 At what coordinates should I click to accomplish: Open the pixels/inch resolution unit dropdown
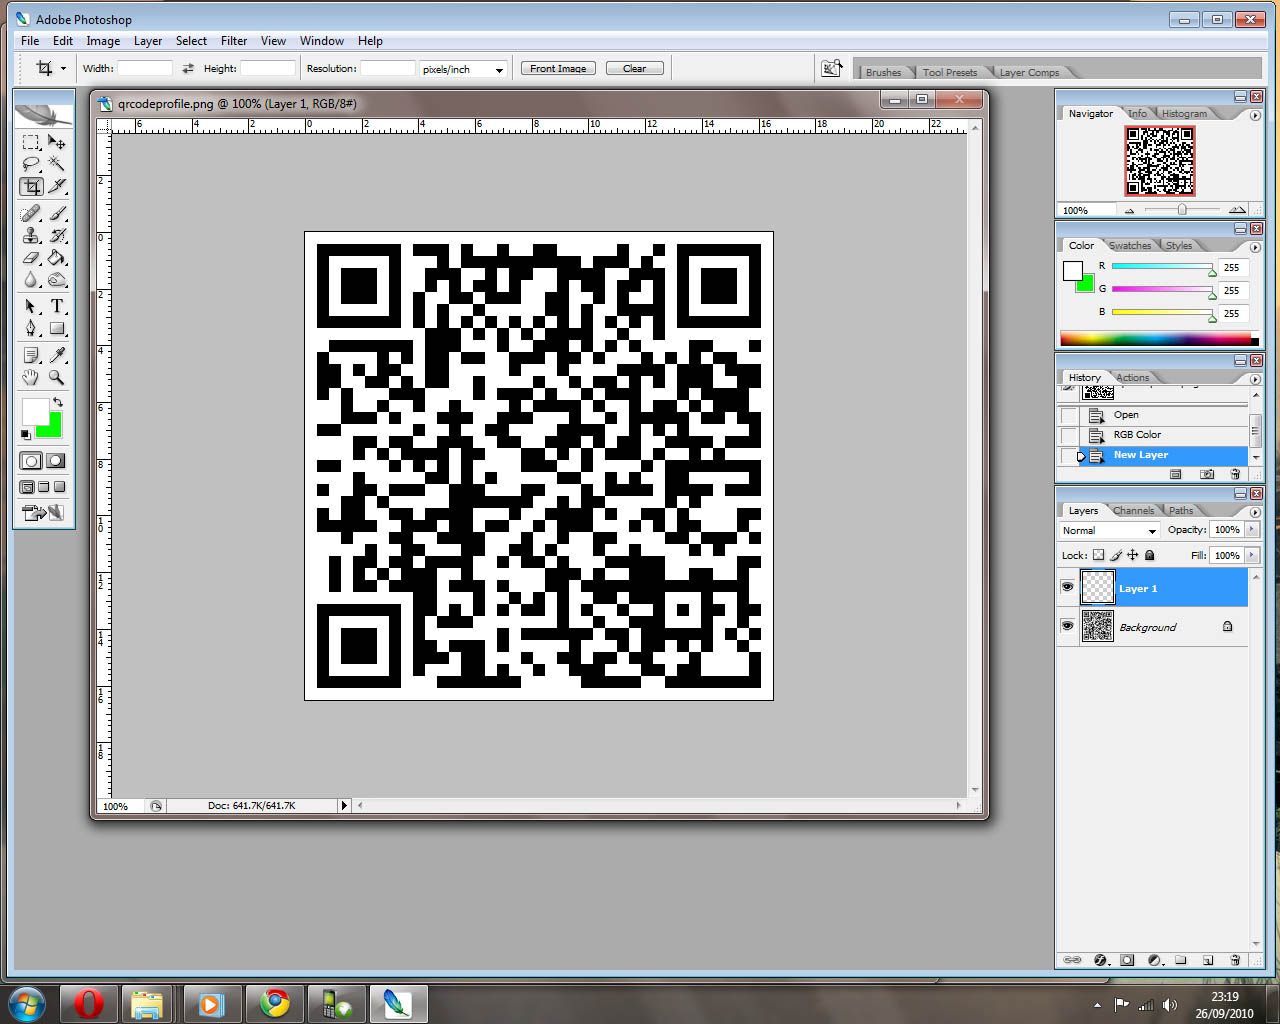pos(499,68)
